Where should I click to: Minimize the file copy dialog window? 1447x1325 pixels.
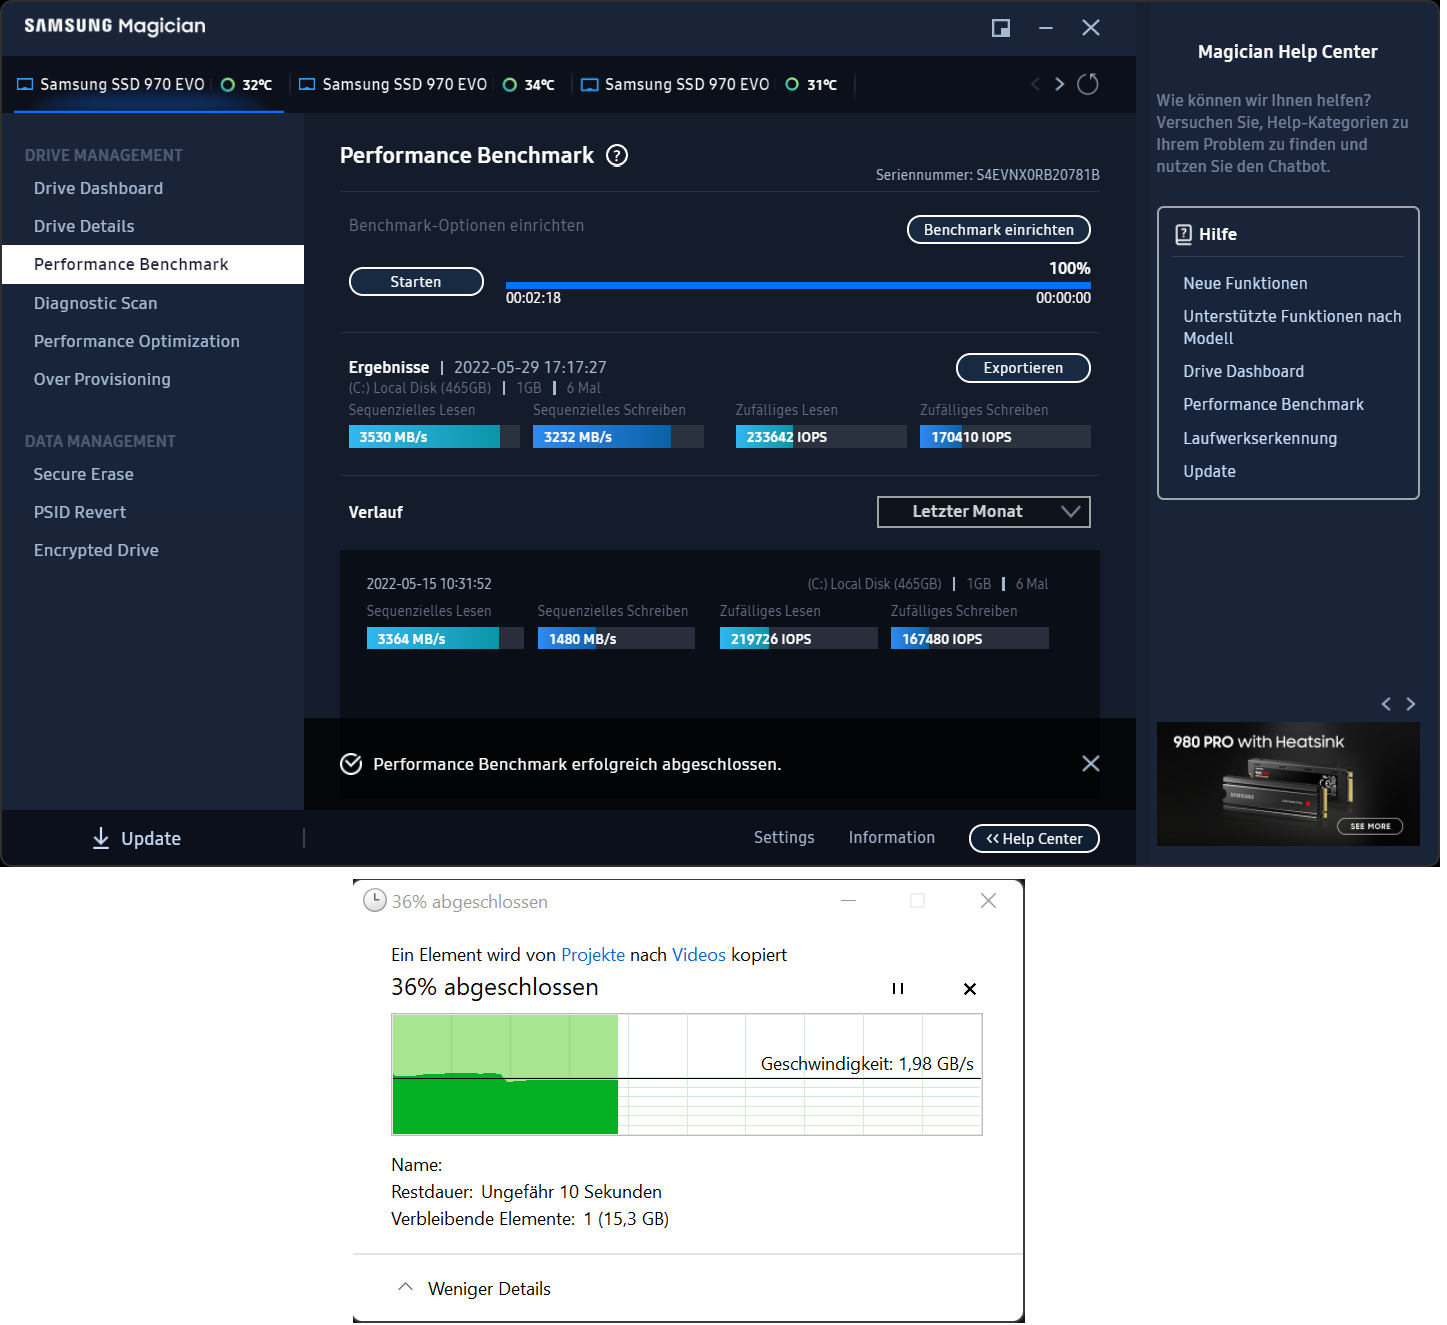[x=848, y=901]
